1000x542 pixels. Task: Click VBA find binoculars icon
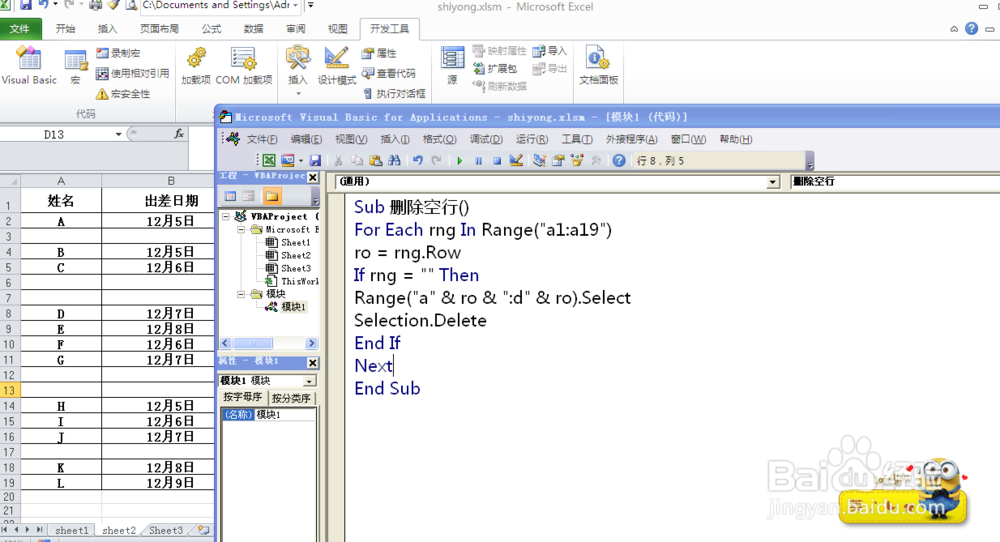[394, 161]
